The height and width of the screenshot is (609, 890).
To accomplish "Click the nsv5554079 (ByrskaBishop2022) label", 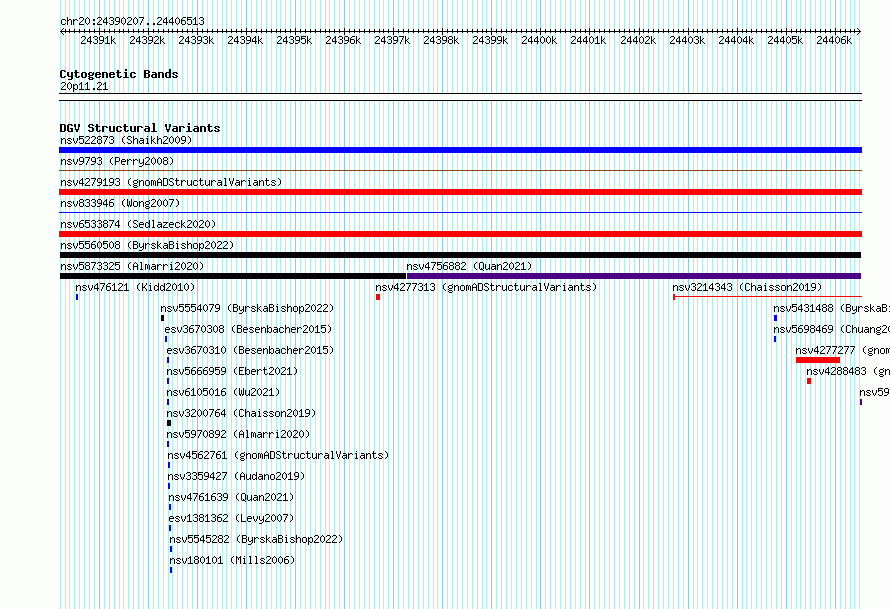I will (247, 308).
